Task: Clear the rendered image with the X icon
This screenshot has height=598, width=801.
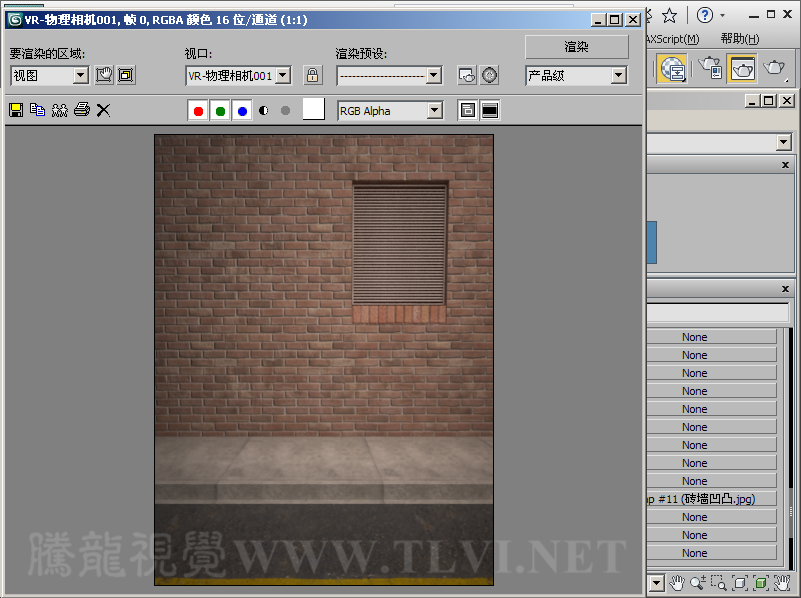Action: point(103,110)
